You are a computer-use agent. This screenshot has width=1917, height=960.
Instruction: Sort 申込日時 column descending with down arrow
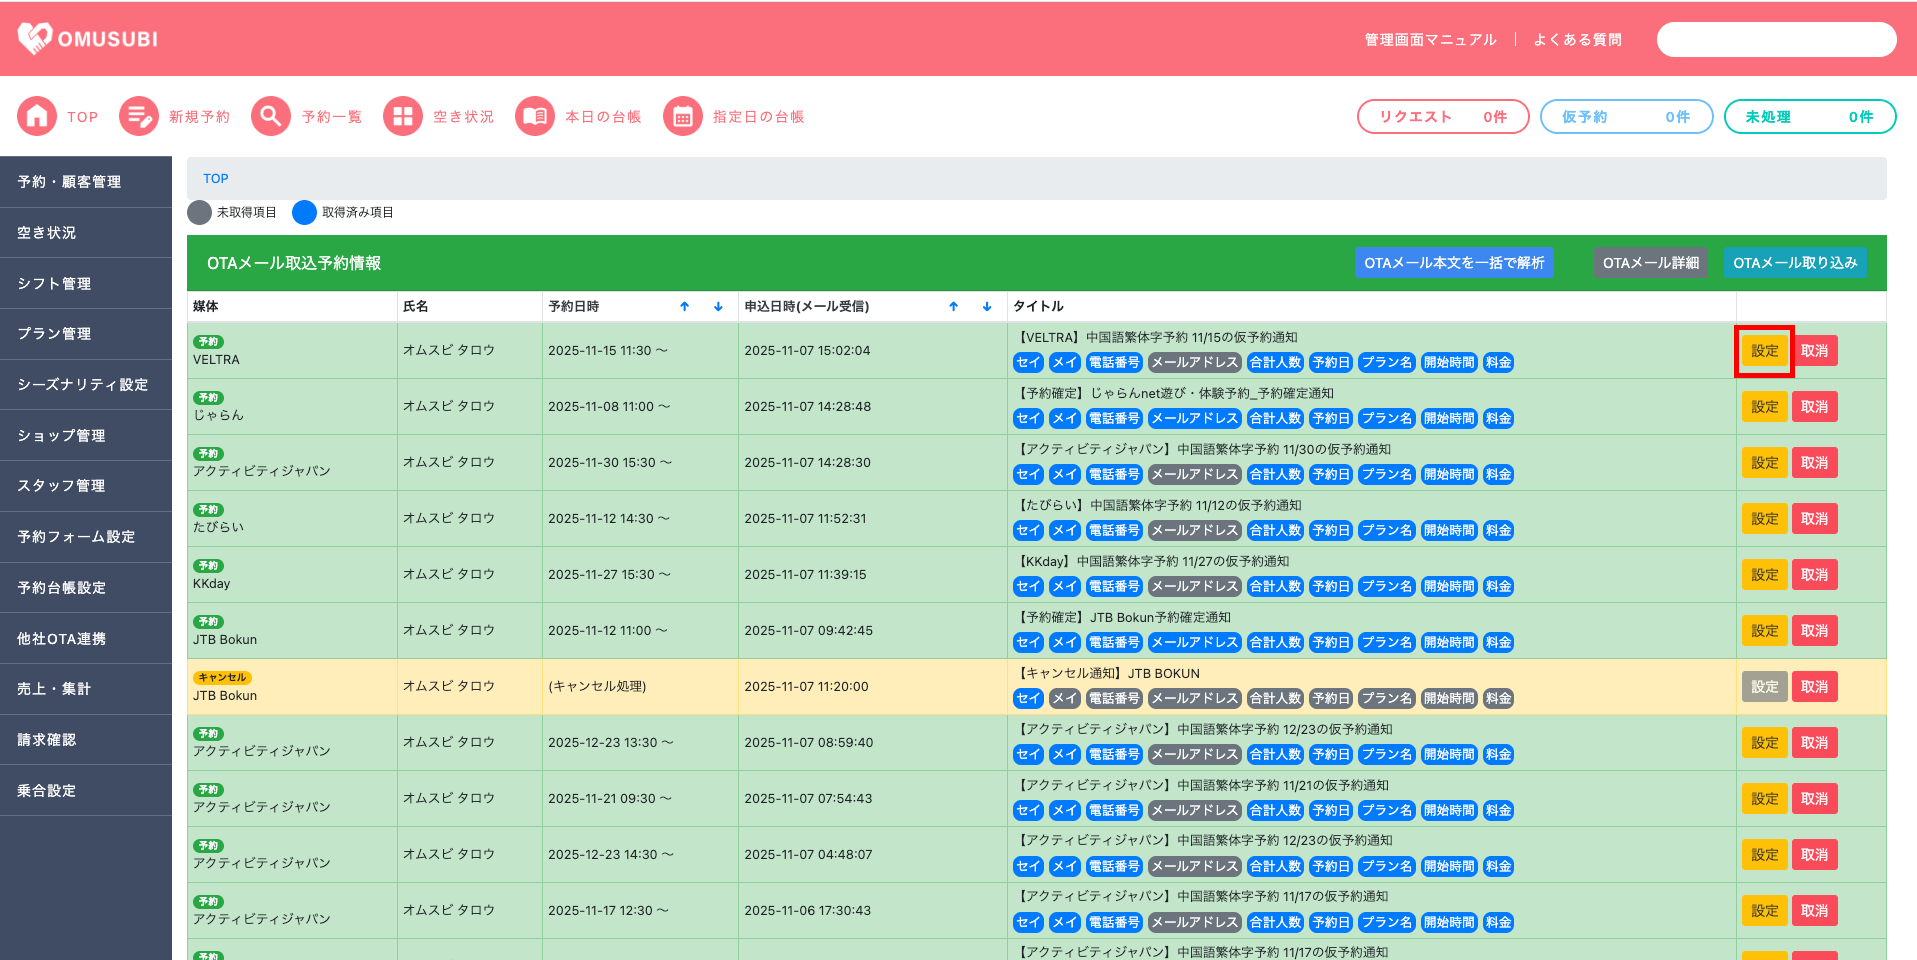tap(987, 307)
